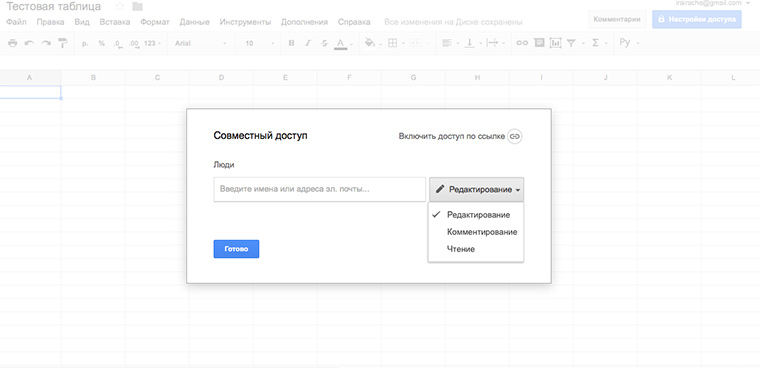This screenshot has width=760, height=368.
Task: Select column D header
Action: coord(222,78)
